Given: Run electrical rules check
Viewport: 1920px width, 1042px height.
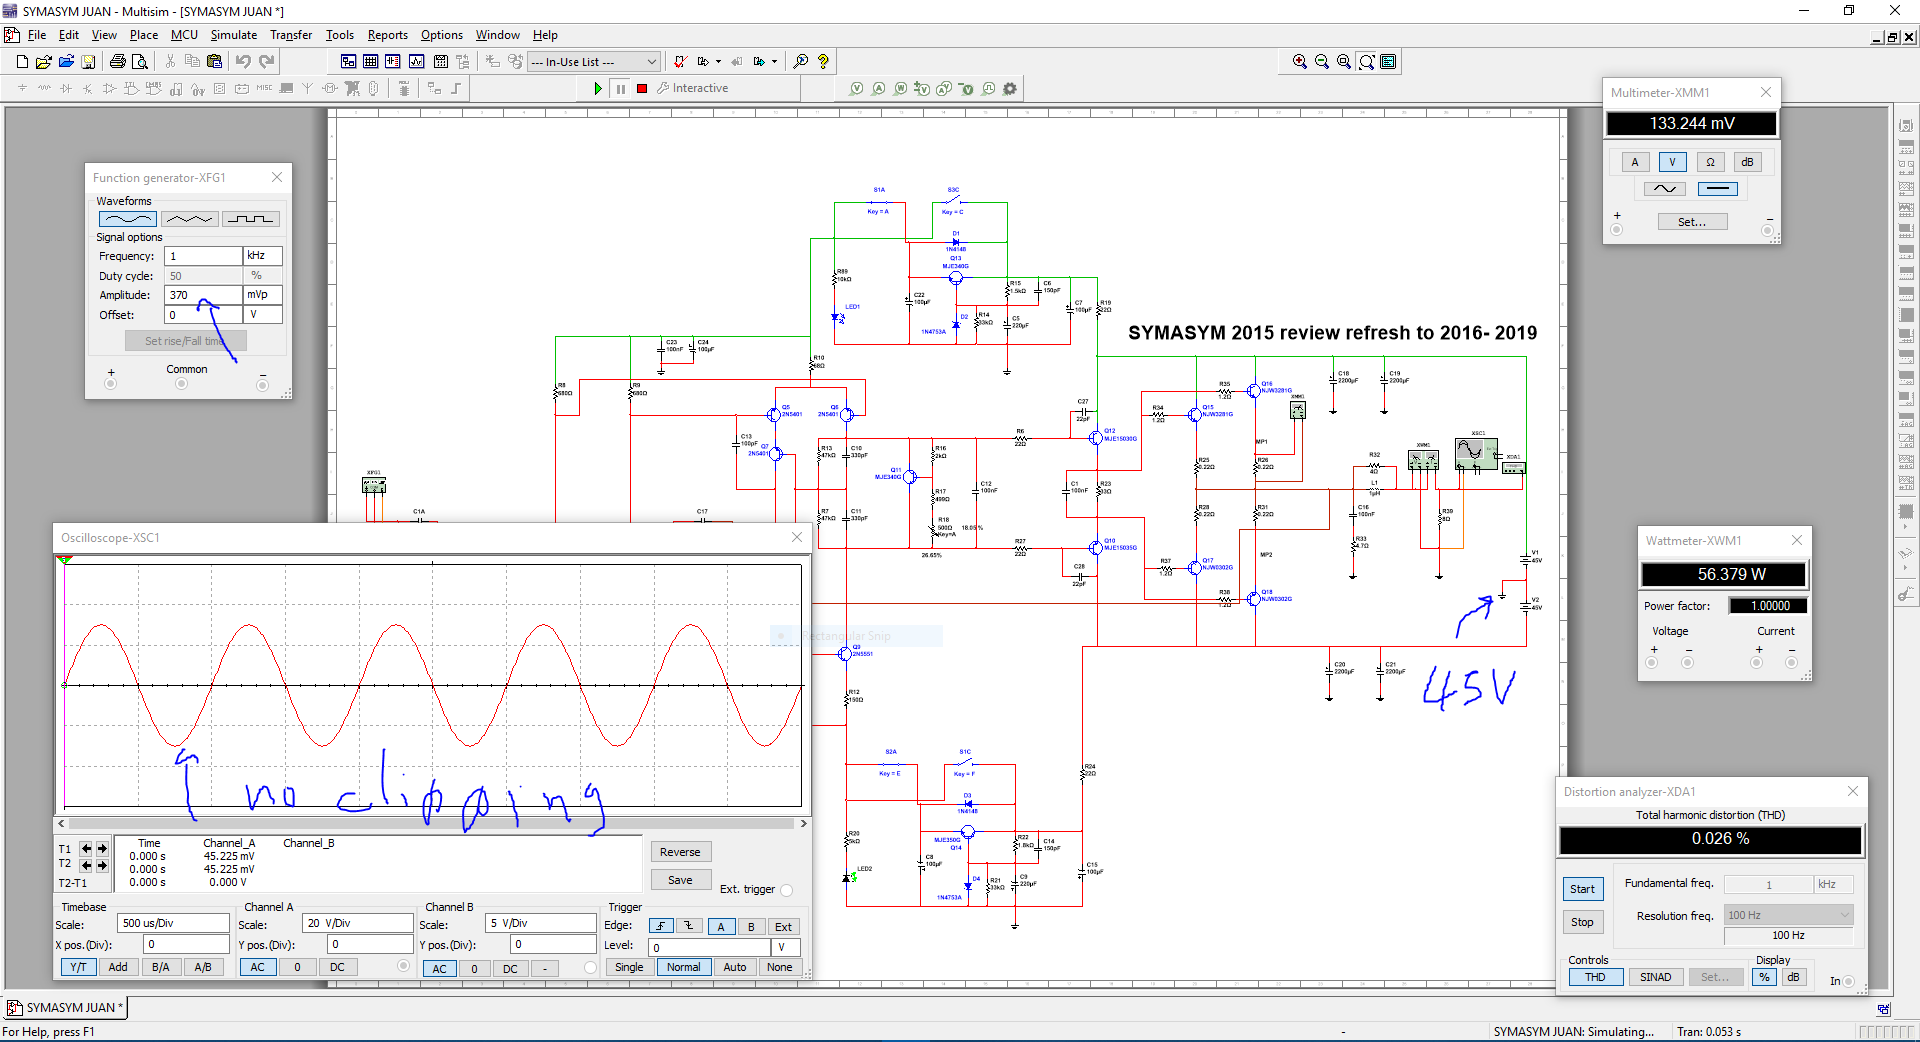Looking at the screenshot, I should pyautogui.click(x=680, y=62).
